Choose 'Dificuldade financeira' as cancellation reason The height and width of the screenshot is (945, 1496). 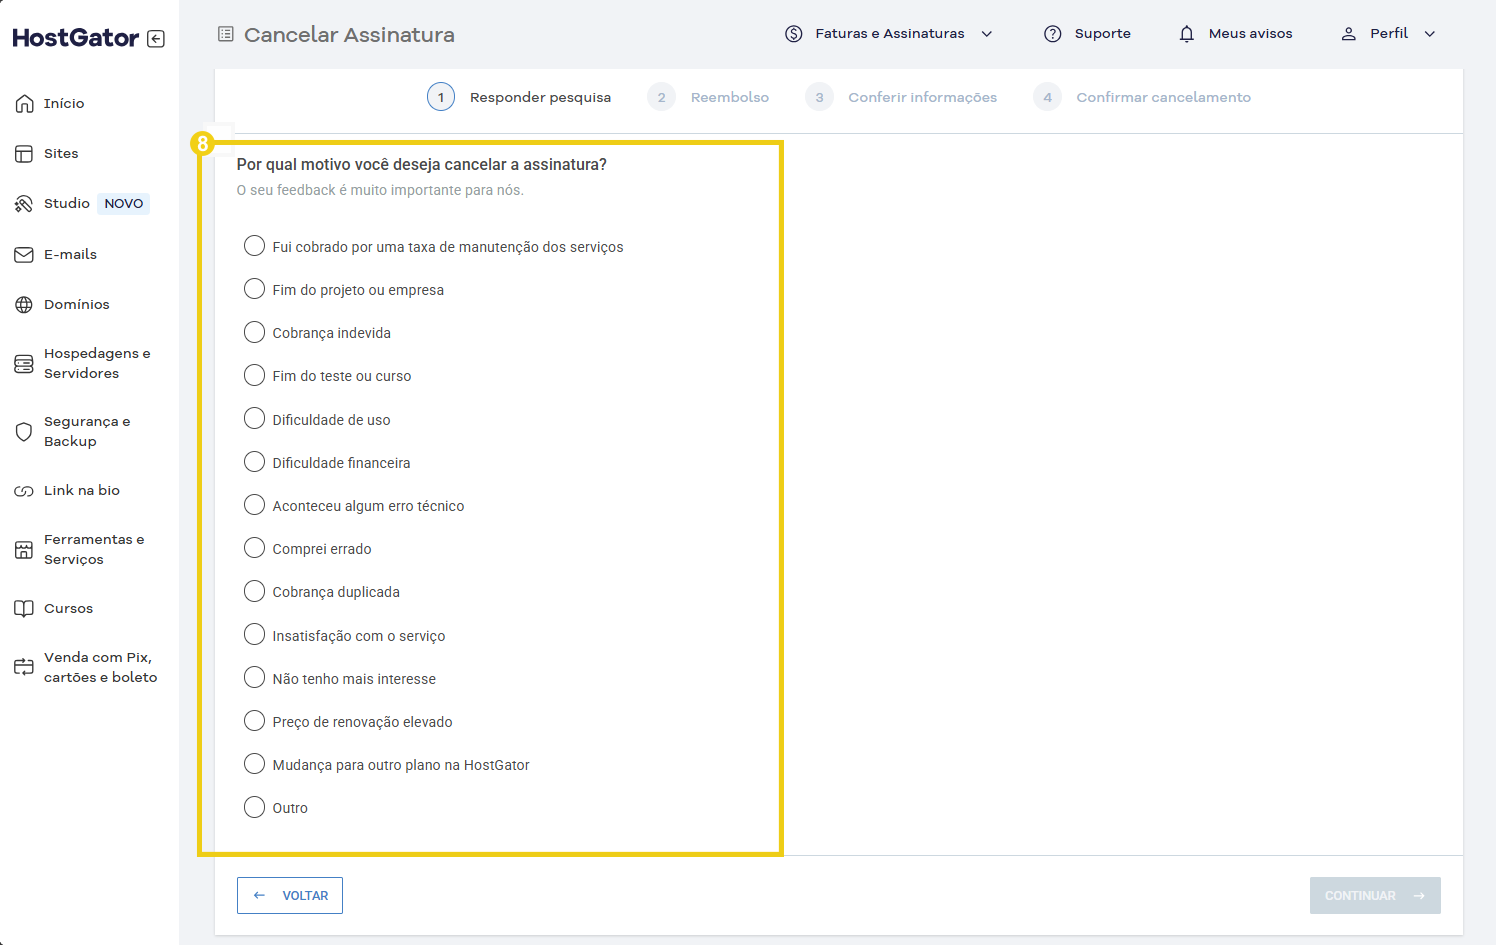pos(254,461)
